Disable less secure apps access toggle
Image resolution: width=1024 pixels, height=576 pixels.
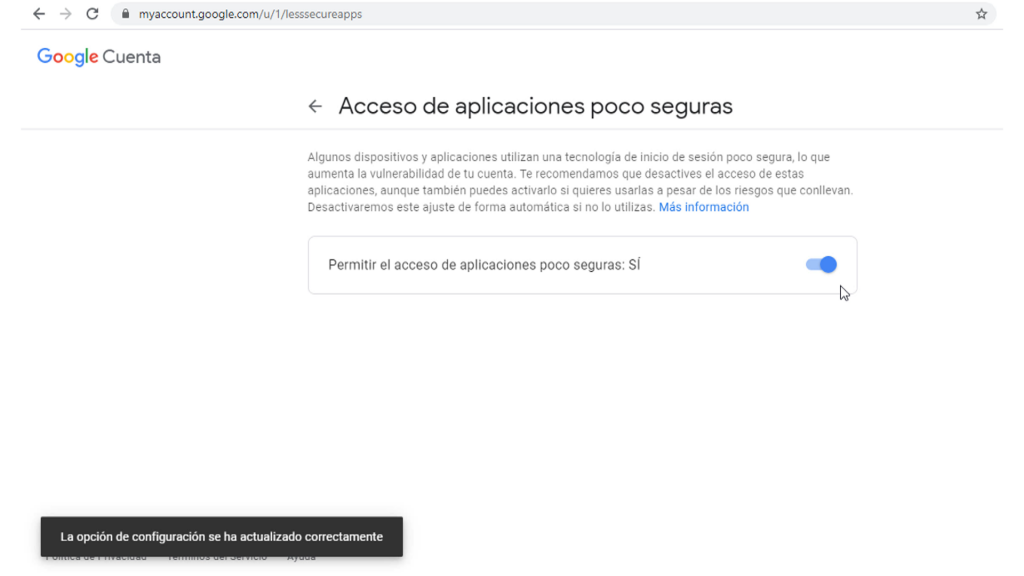[x=821, y=265]
